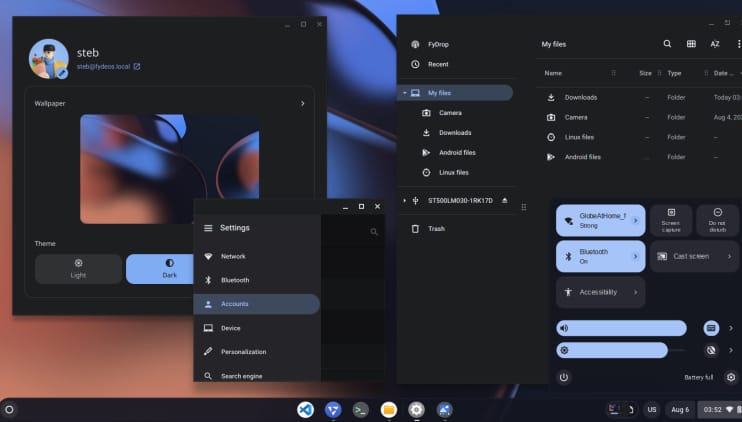Select Bluetooth in Settings menu
The image size is (742, 422).
(257, 280)
